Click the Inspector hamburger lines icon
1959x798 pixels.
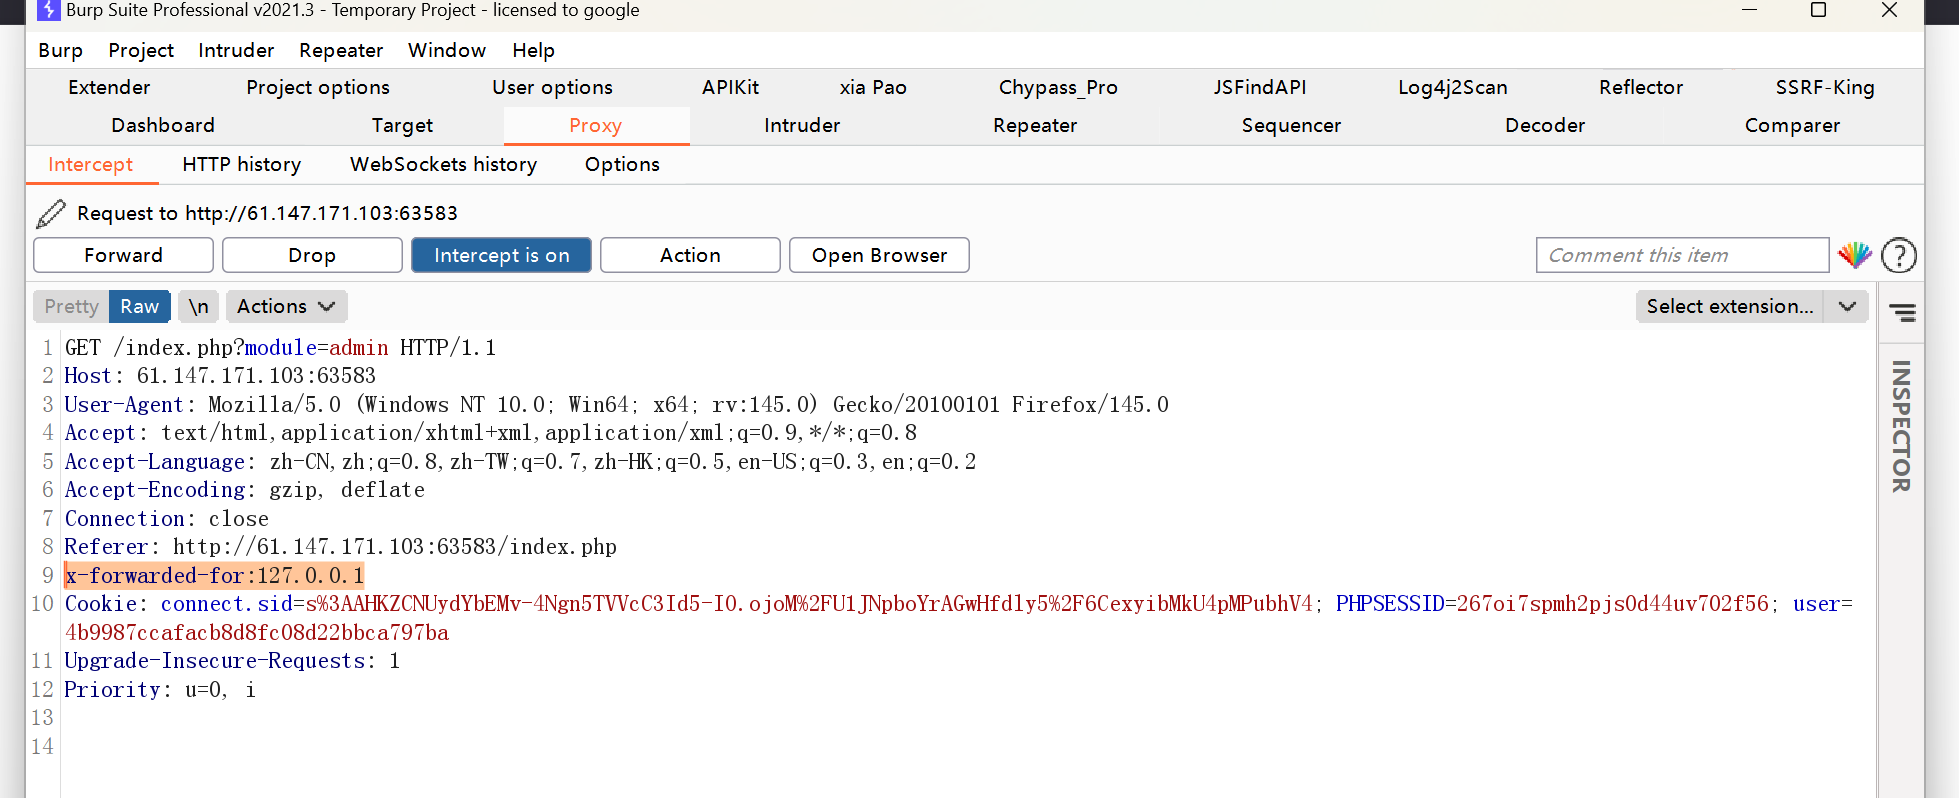pyautogui.click(x=1902, y=312)
